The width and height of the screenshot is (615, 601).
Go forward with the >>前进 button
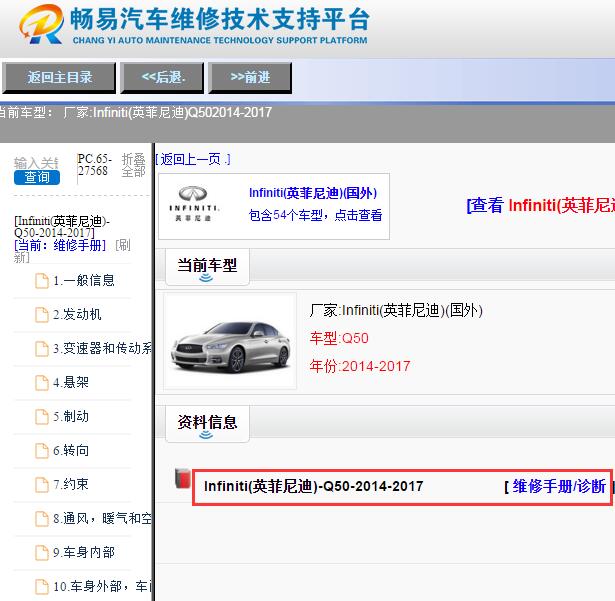coord(250,77)
